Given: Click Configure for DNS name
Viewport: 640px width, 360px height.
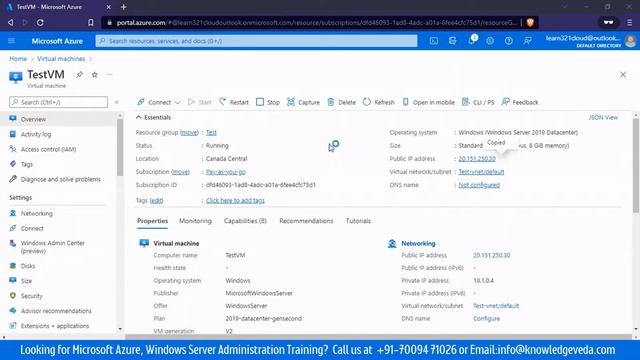Looking at the screenshot, I should click(486, 318).
